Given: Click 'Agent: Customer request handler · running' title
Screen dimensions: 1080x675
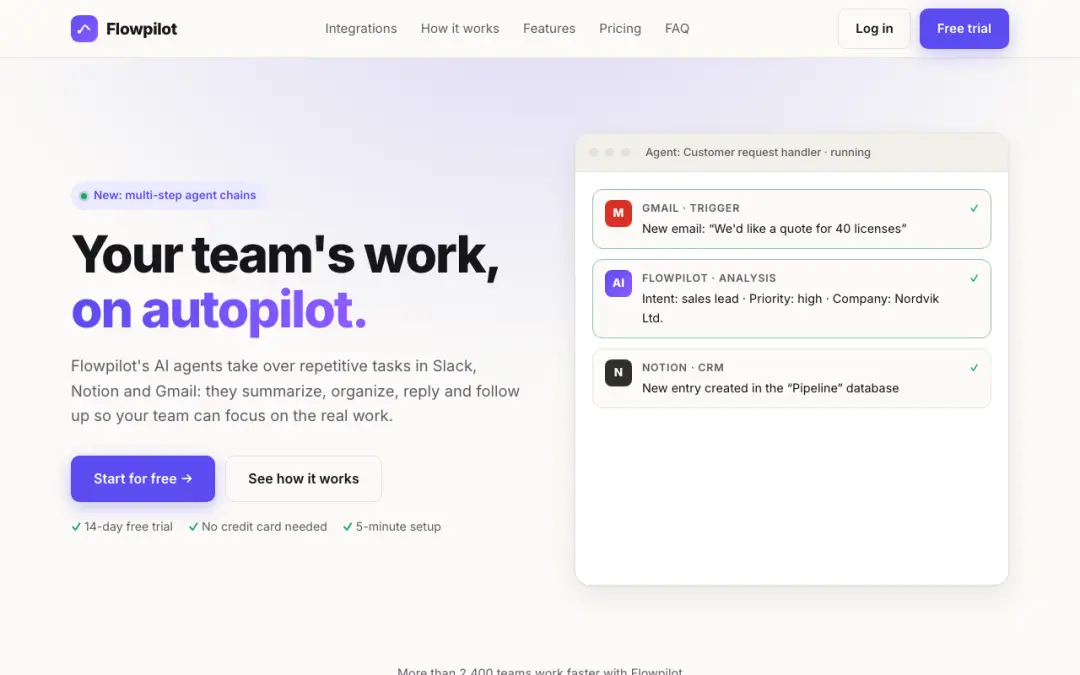Looking at the screenshot, I should click(x=758, y=152).
